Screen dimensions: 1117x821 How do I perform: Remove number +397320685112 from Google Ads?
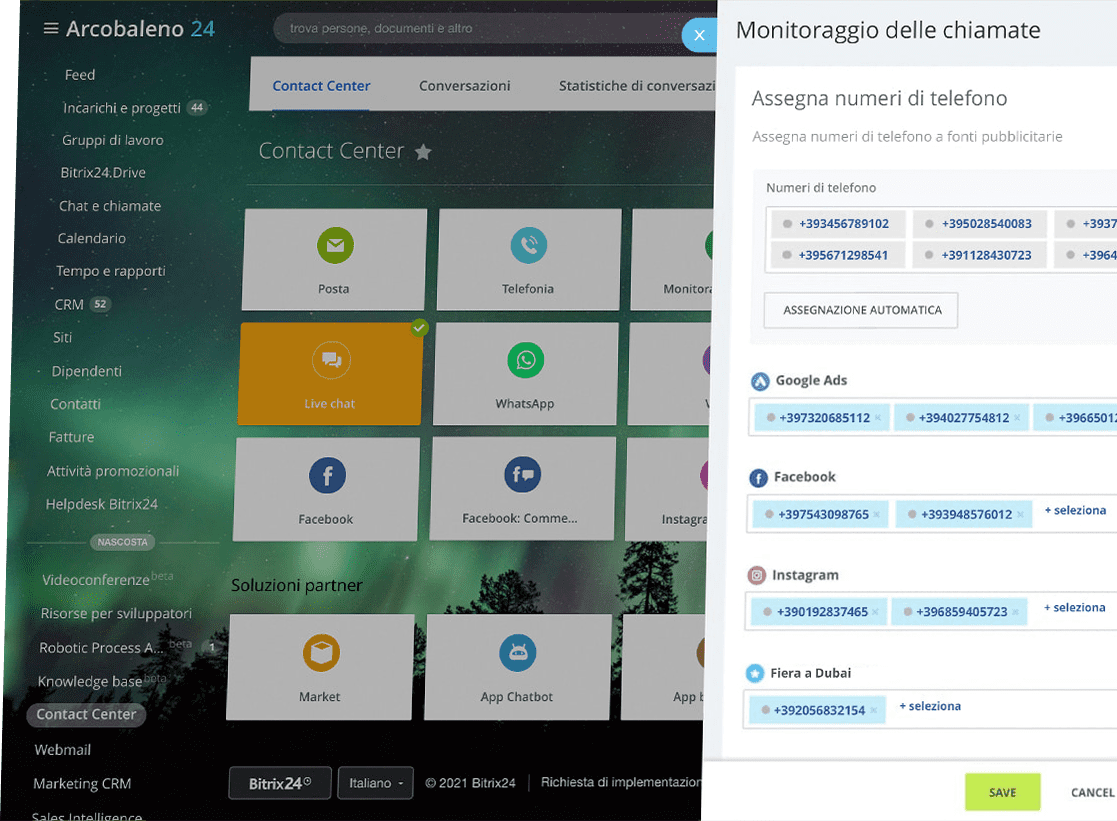(878, 418)
